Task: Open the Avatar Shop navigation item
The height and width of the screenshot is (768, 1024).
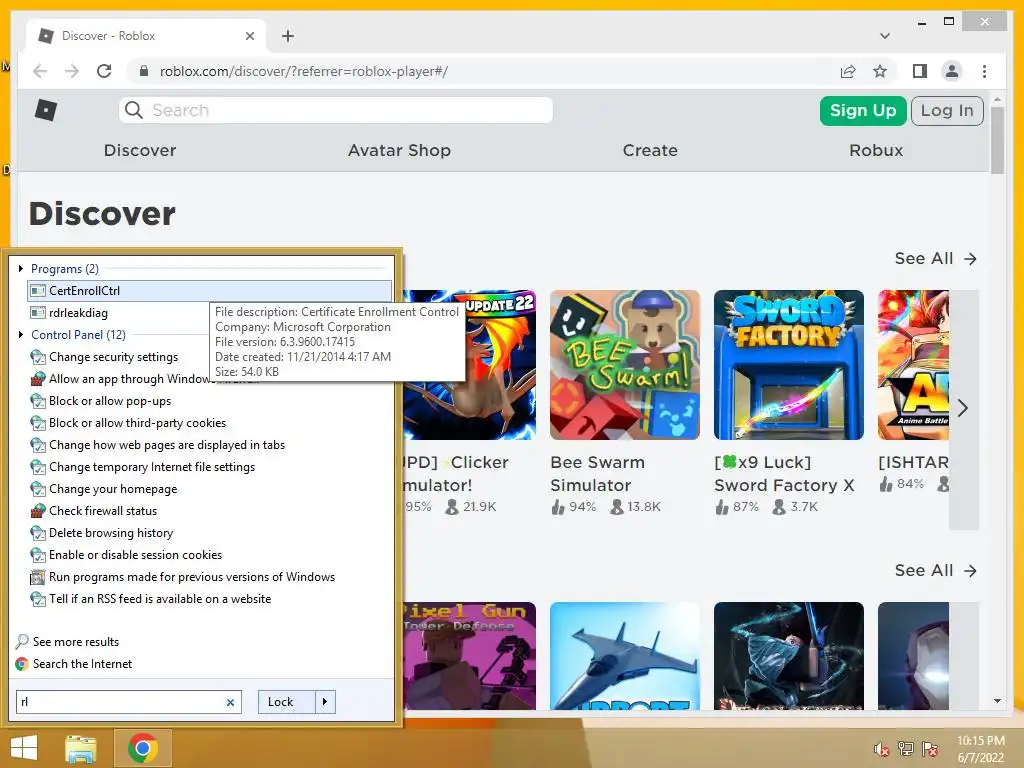Action: click(x=399, y=150)
